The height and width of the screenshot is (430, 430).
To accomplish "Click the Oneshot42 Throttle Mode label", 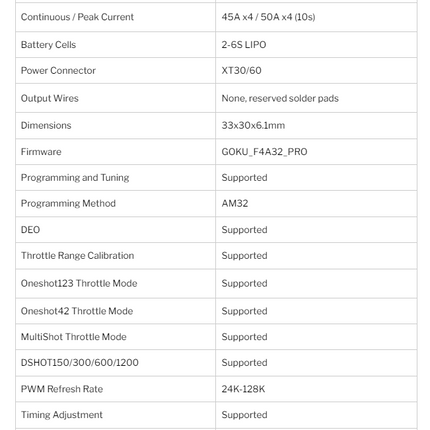I will tap(77, 311).
